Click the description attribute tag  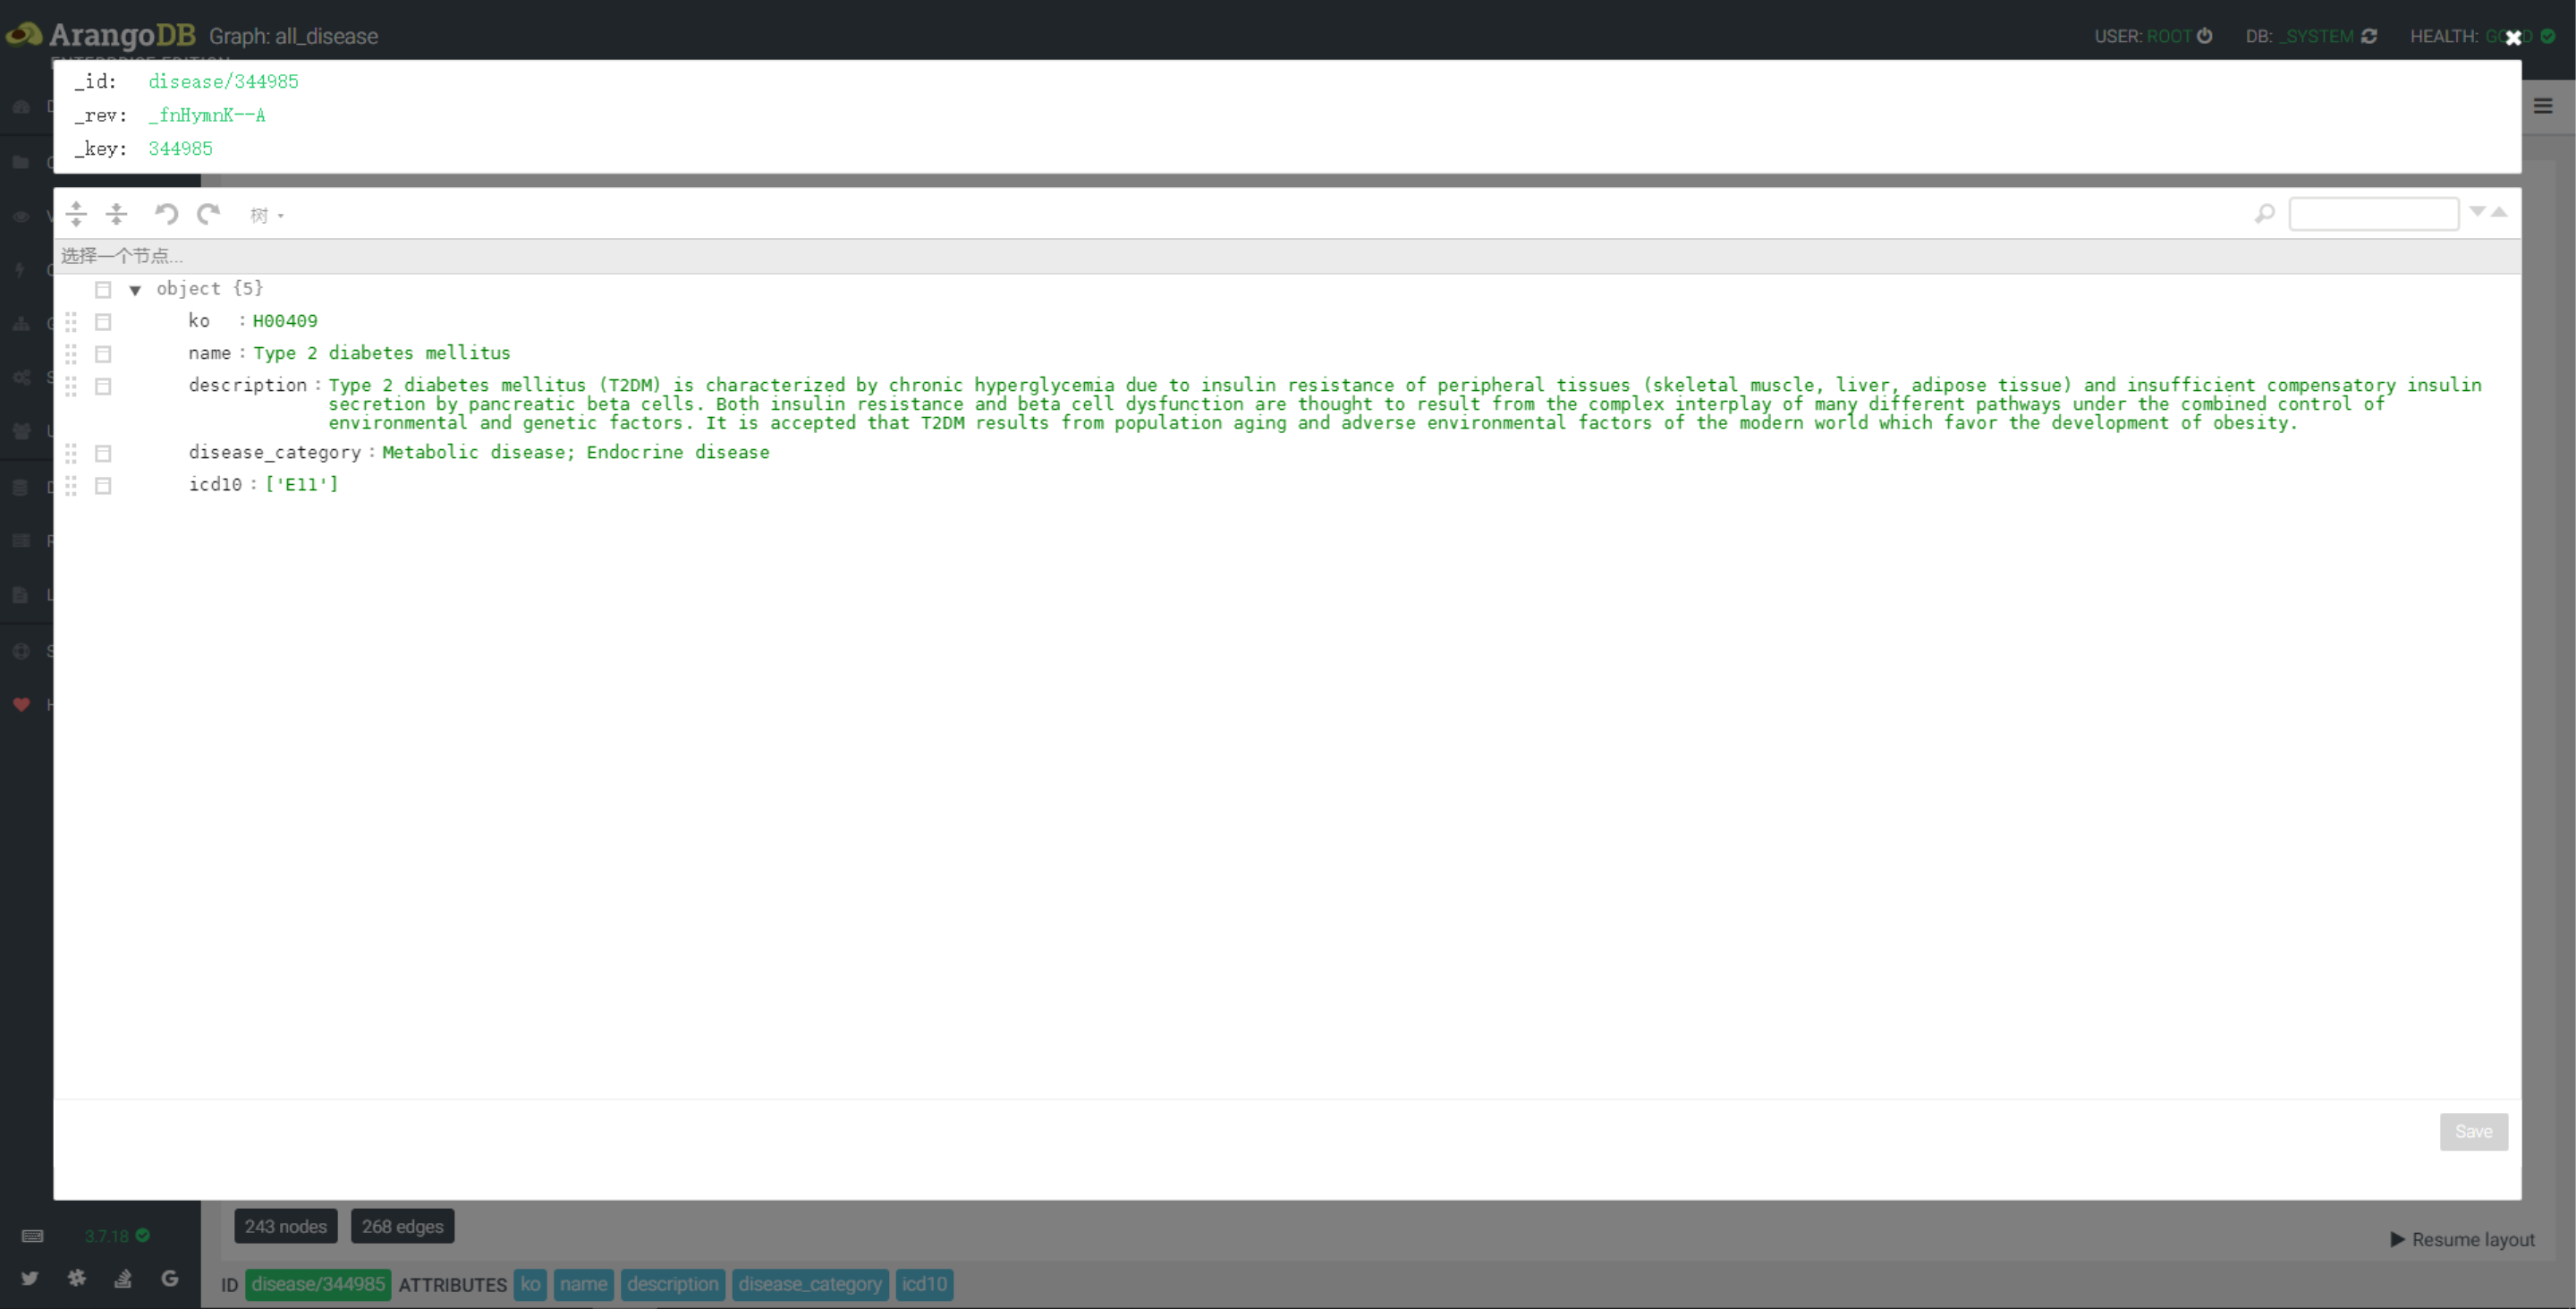click(672, 1284)
